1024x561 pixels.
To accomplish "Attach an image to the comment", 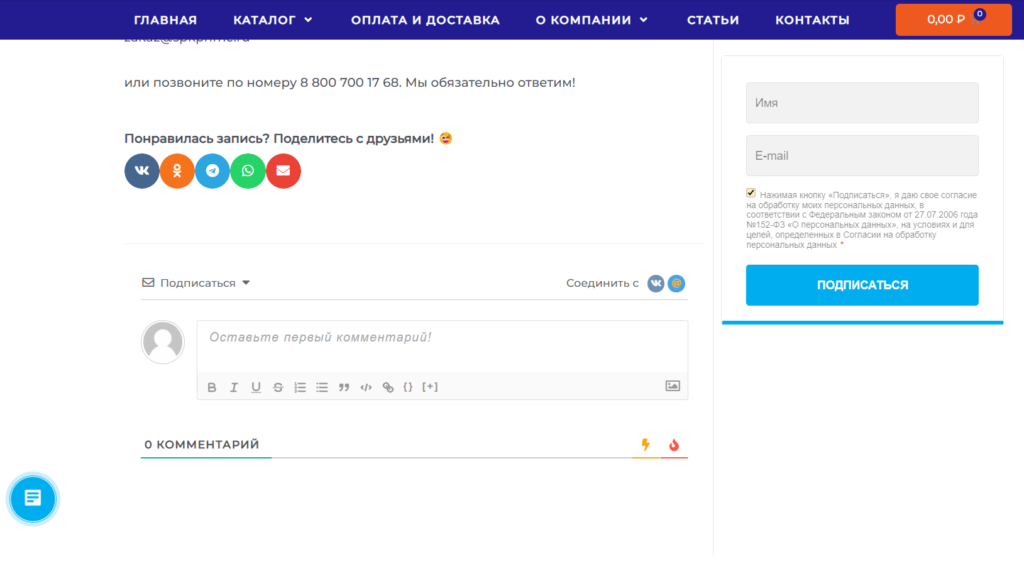I will (x=673, y=386).
